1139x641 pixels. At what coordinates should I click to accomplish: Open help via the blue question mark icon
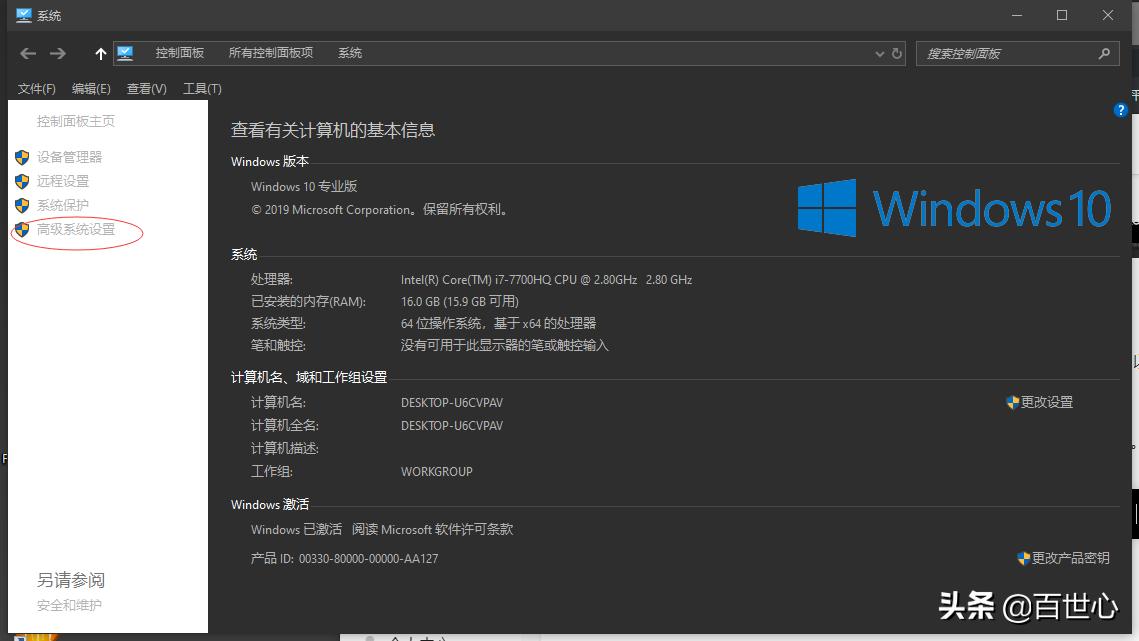pos(1120,110)
